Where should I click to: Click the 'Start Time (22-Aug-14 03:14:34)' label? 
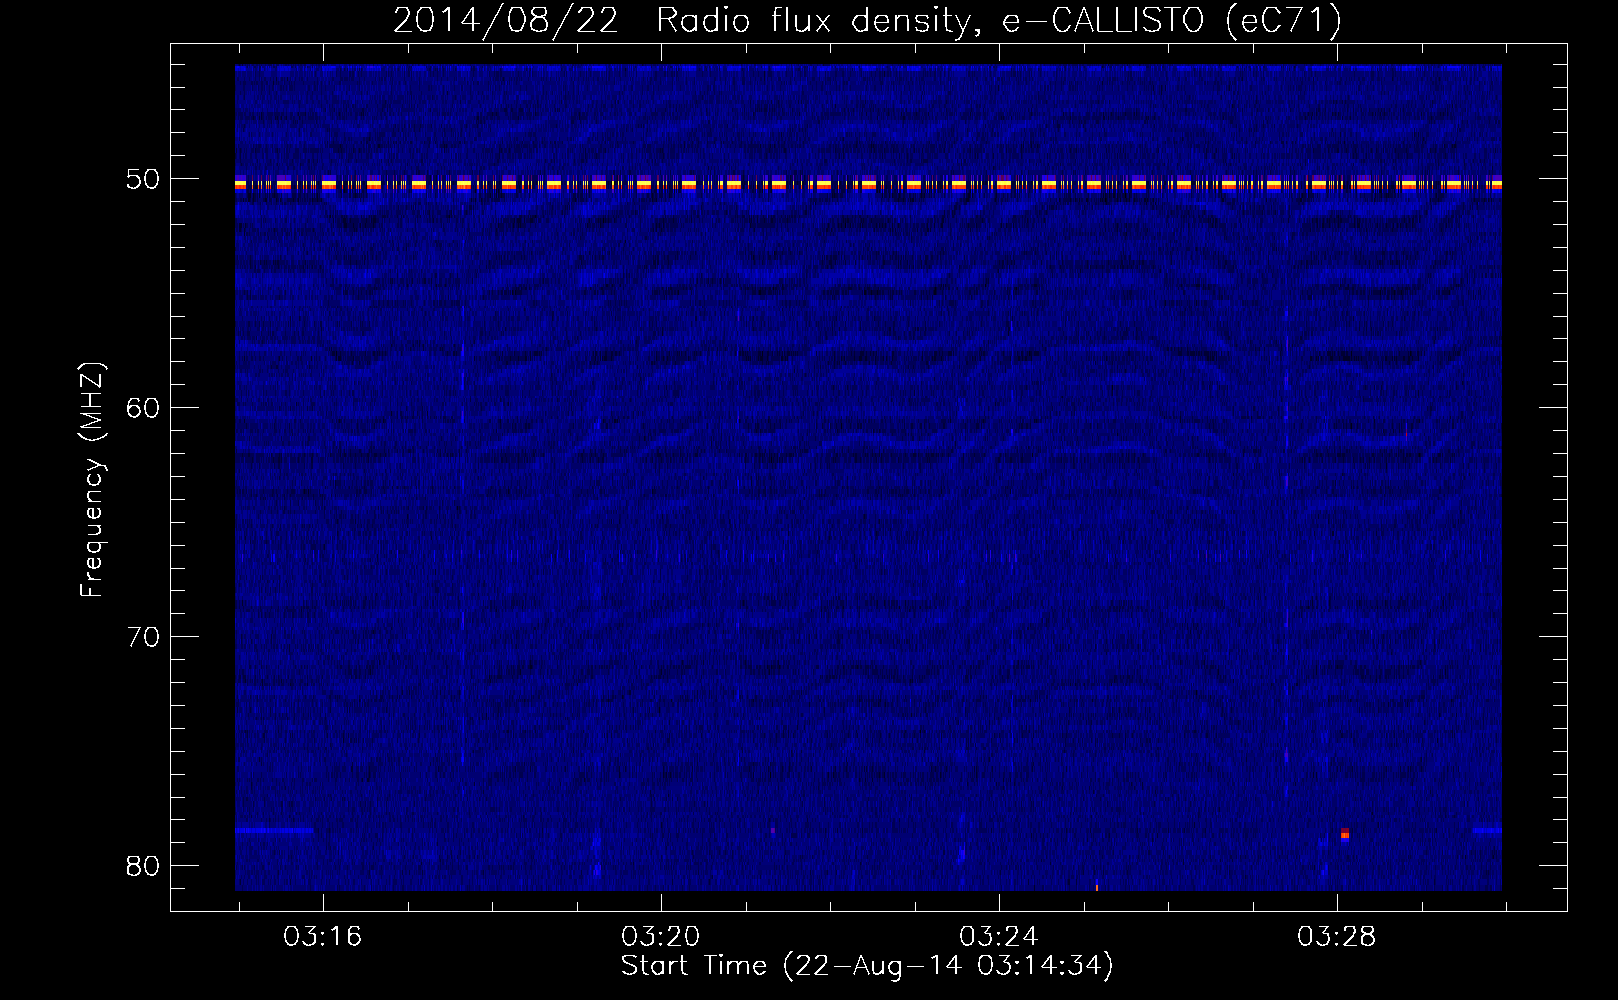867,966
